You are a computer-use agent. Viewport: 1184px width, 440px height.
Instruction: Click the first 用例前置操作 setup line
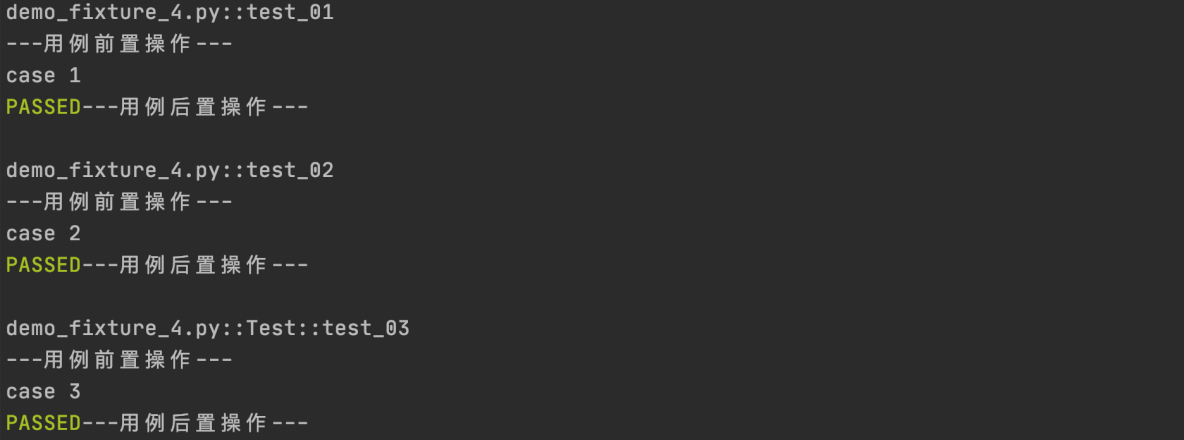(119, 45)
